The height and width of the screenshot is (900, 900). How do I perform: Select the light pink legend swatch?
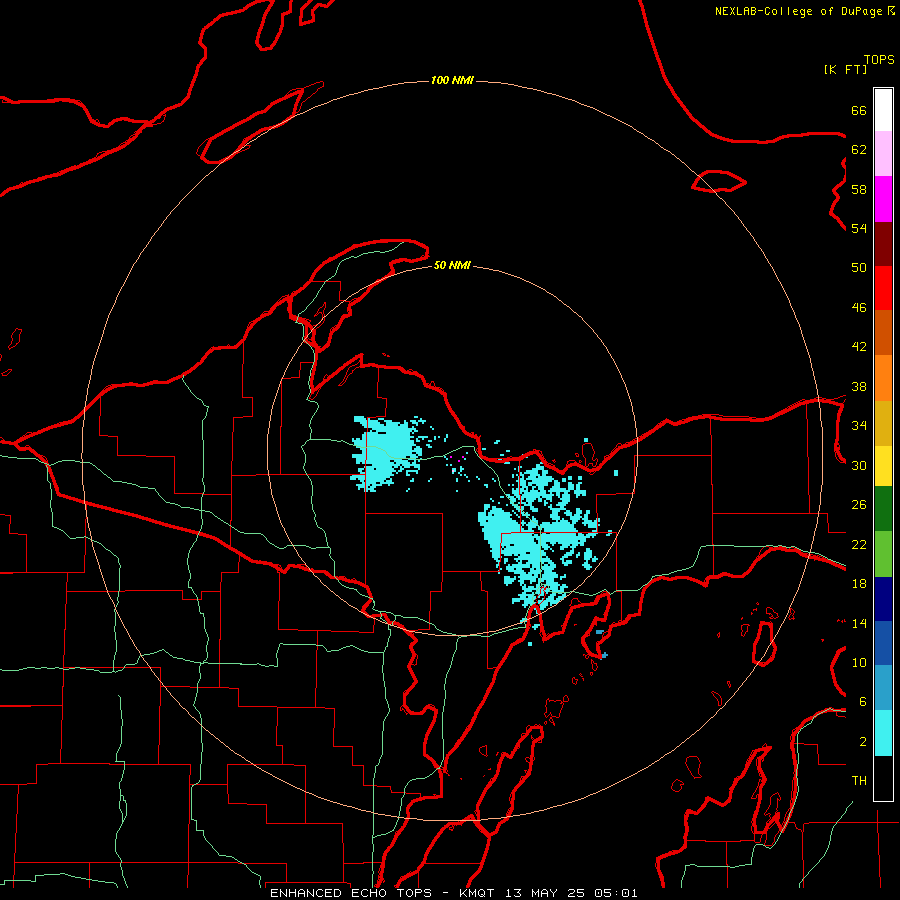[883, 154]
